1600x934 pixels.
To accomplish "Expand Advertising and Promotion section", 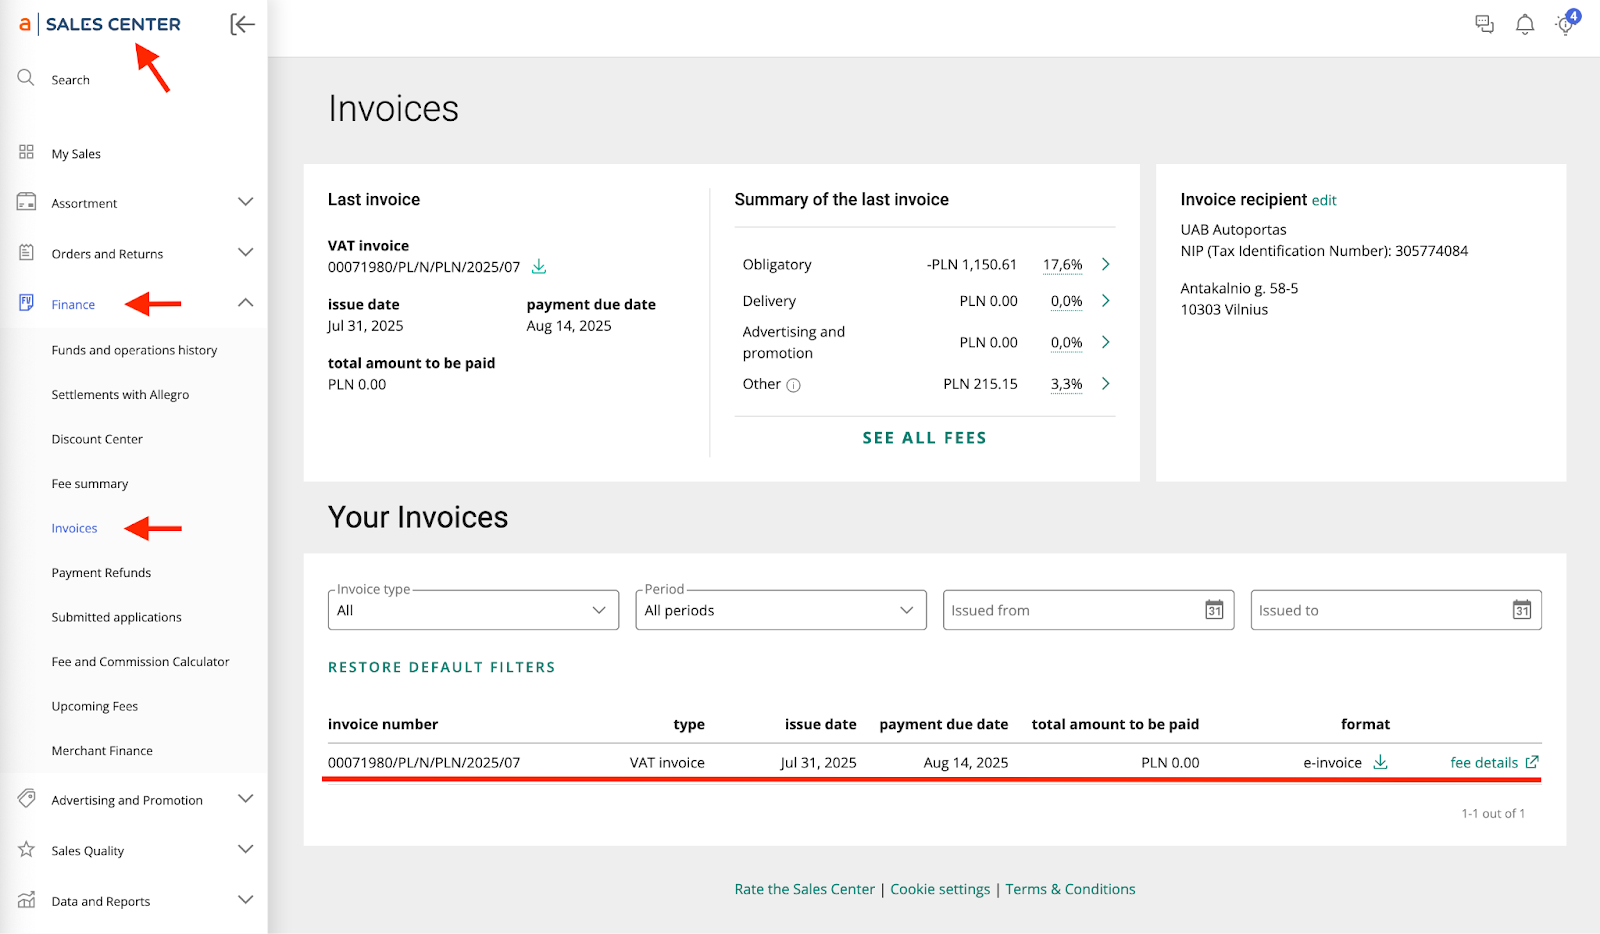I will click(x=245, y=799).
